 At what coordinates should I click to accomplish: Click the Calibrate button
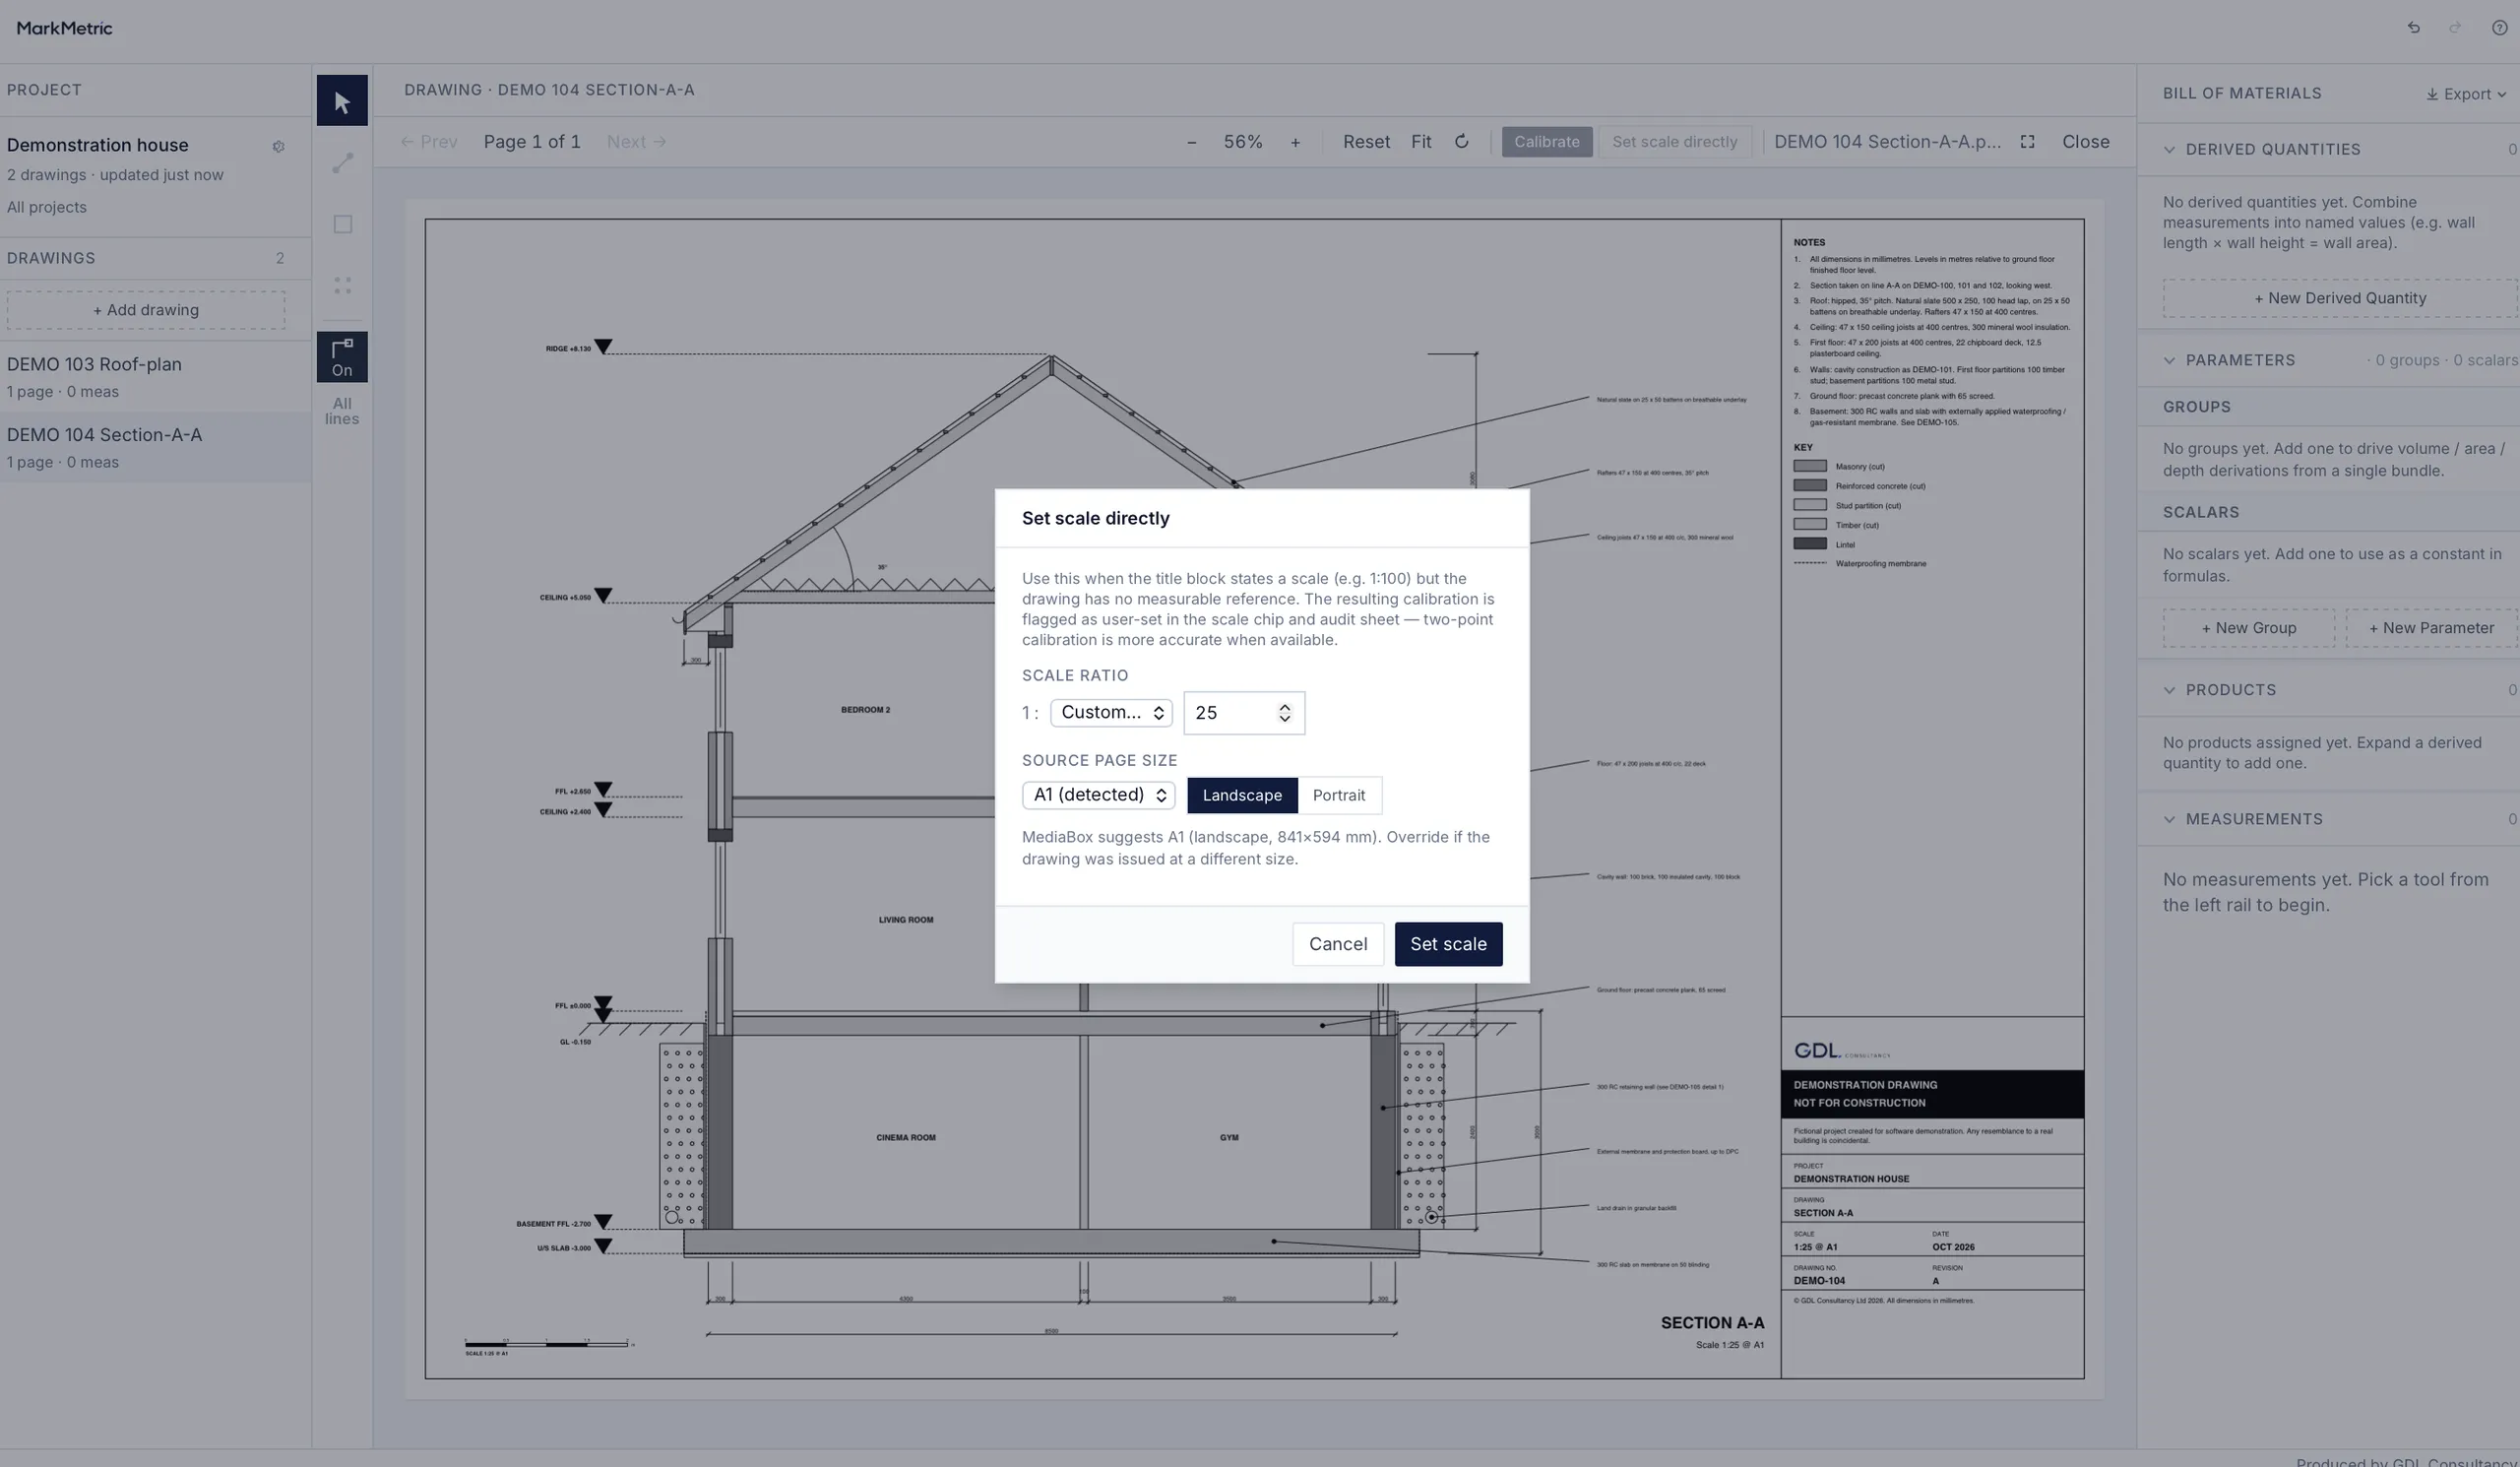click(1546, 142)
